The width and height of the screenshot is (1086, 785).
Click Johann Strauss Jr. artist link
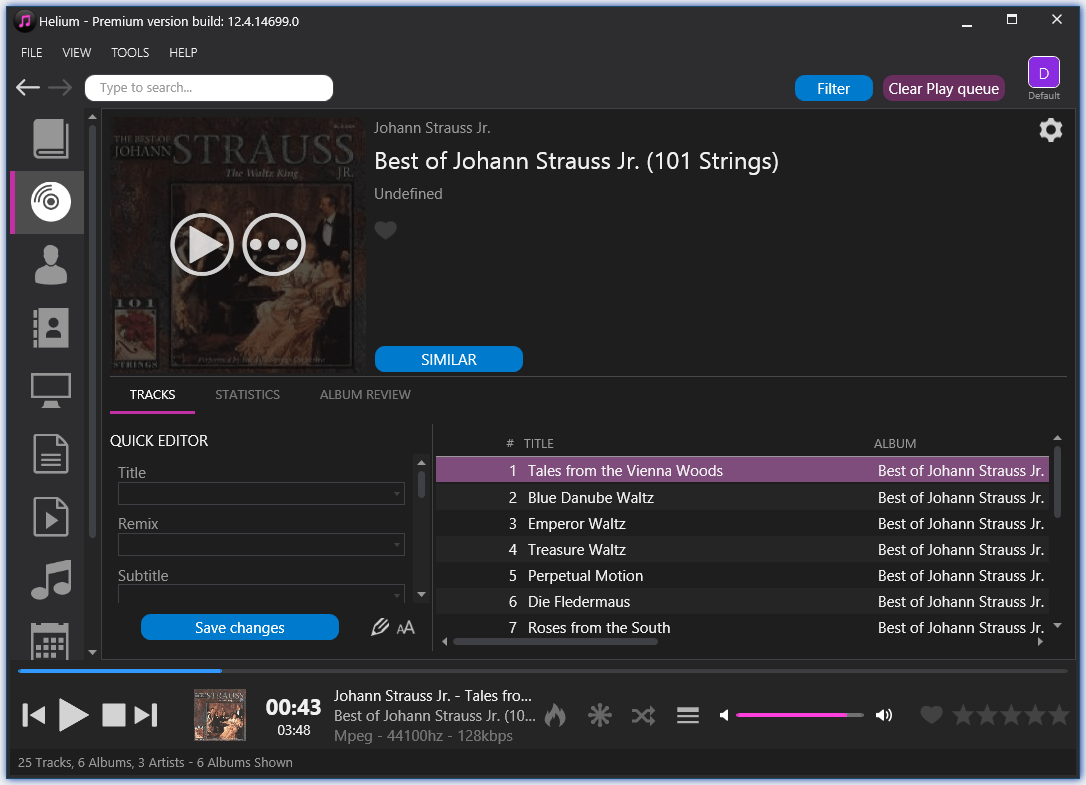pyautogui.click(x=432, y=128)
